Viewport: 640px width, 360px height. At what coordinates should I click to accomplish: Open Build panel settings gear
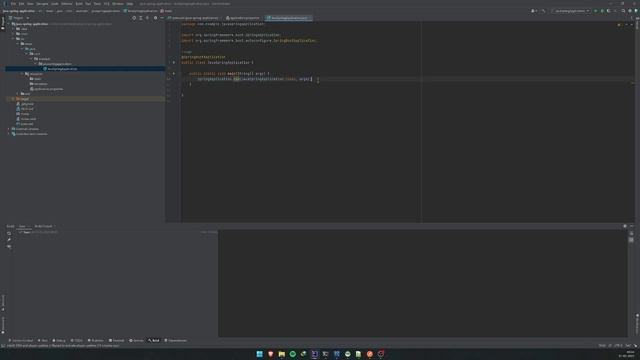point(625,226)
